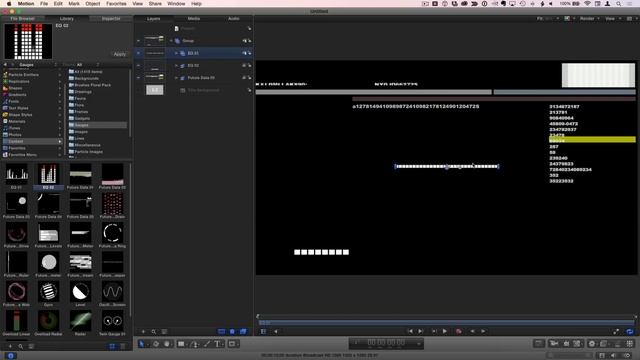This screenshot has height=360, width=640.
Task: Select the Oscilloscope Screen thumbnail
Action: point(112,294)
